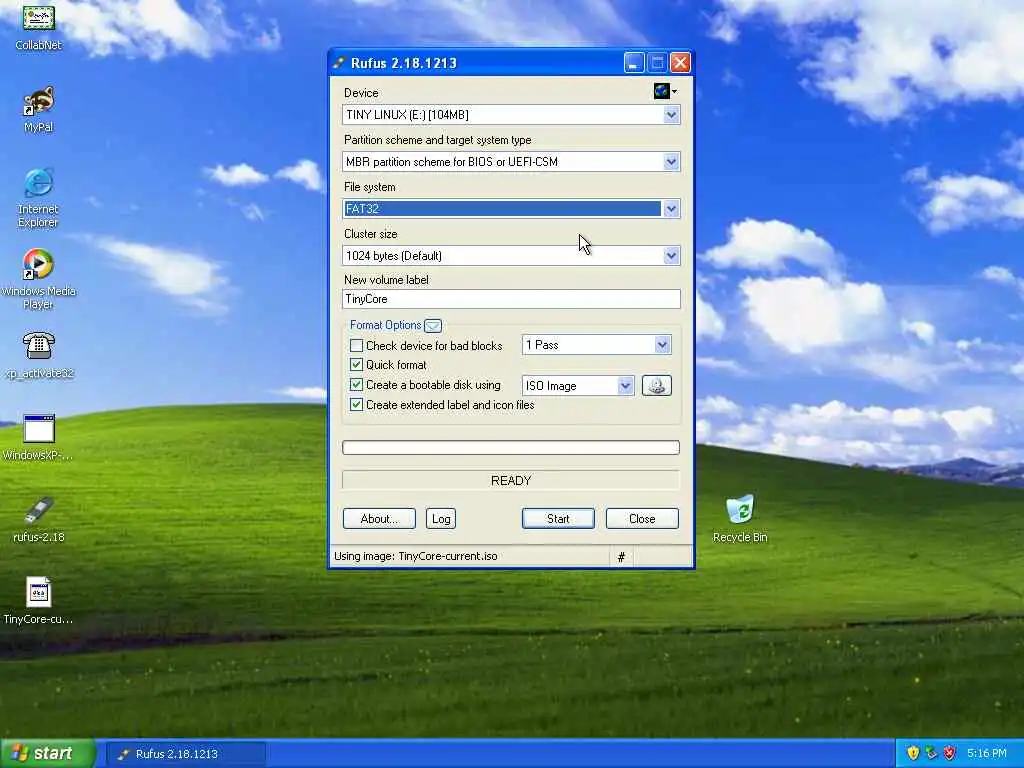The image size is (1024, 768).
Task: Click Using image: TinyCore-current.iso status text
Action: pos(415,556)
